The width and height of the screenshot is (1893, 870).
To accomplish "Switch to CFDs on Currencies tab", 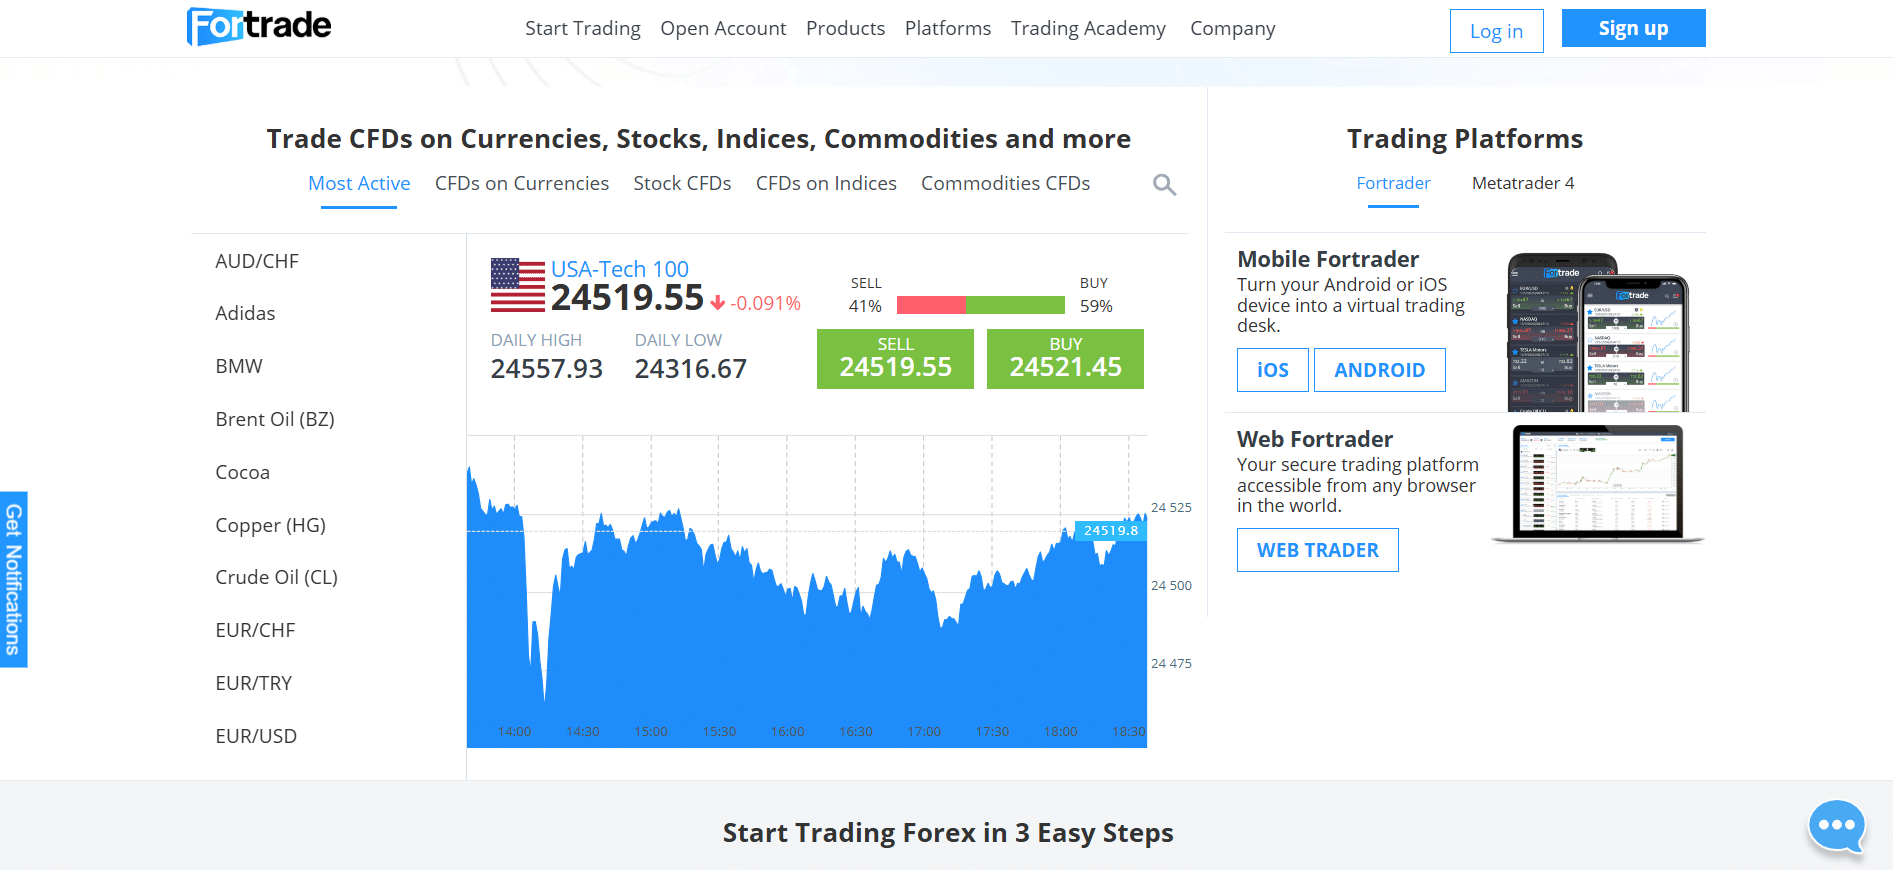I will 522,183.
